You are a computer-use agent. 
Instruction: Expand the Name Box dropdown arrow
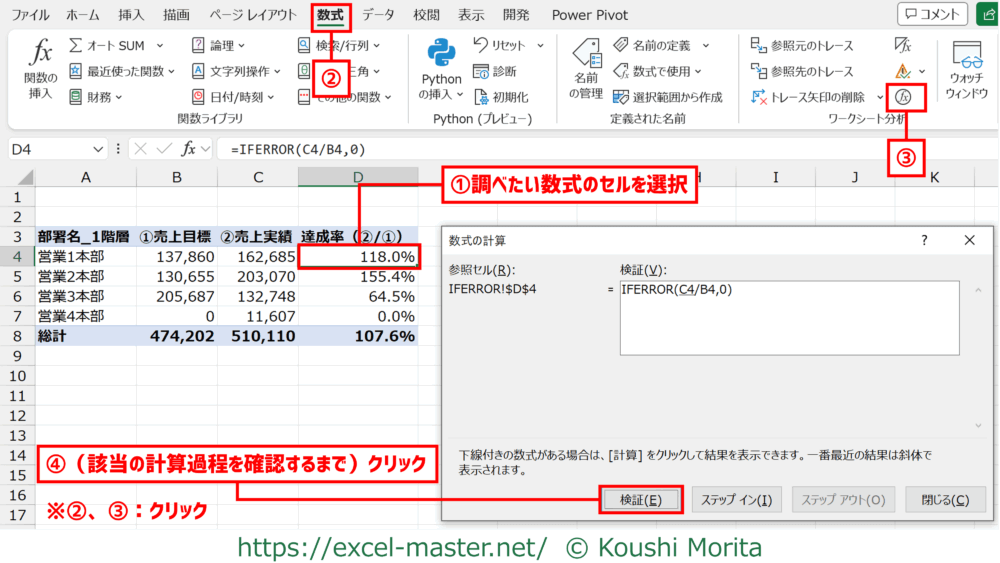click(x=98, y=149)
